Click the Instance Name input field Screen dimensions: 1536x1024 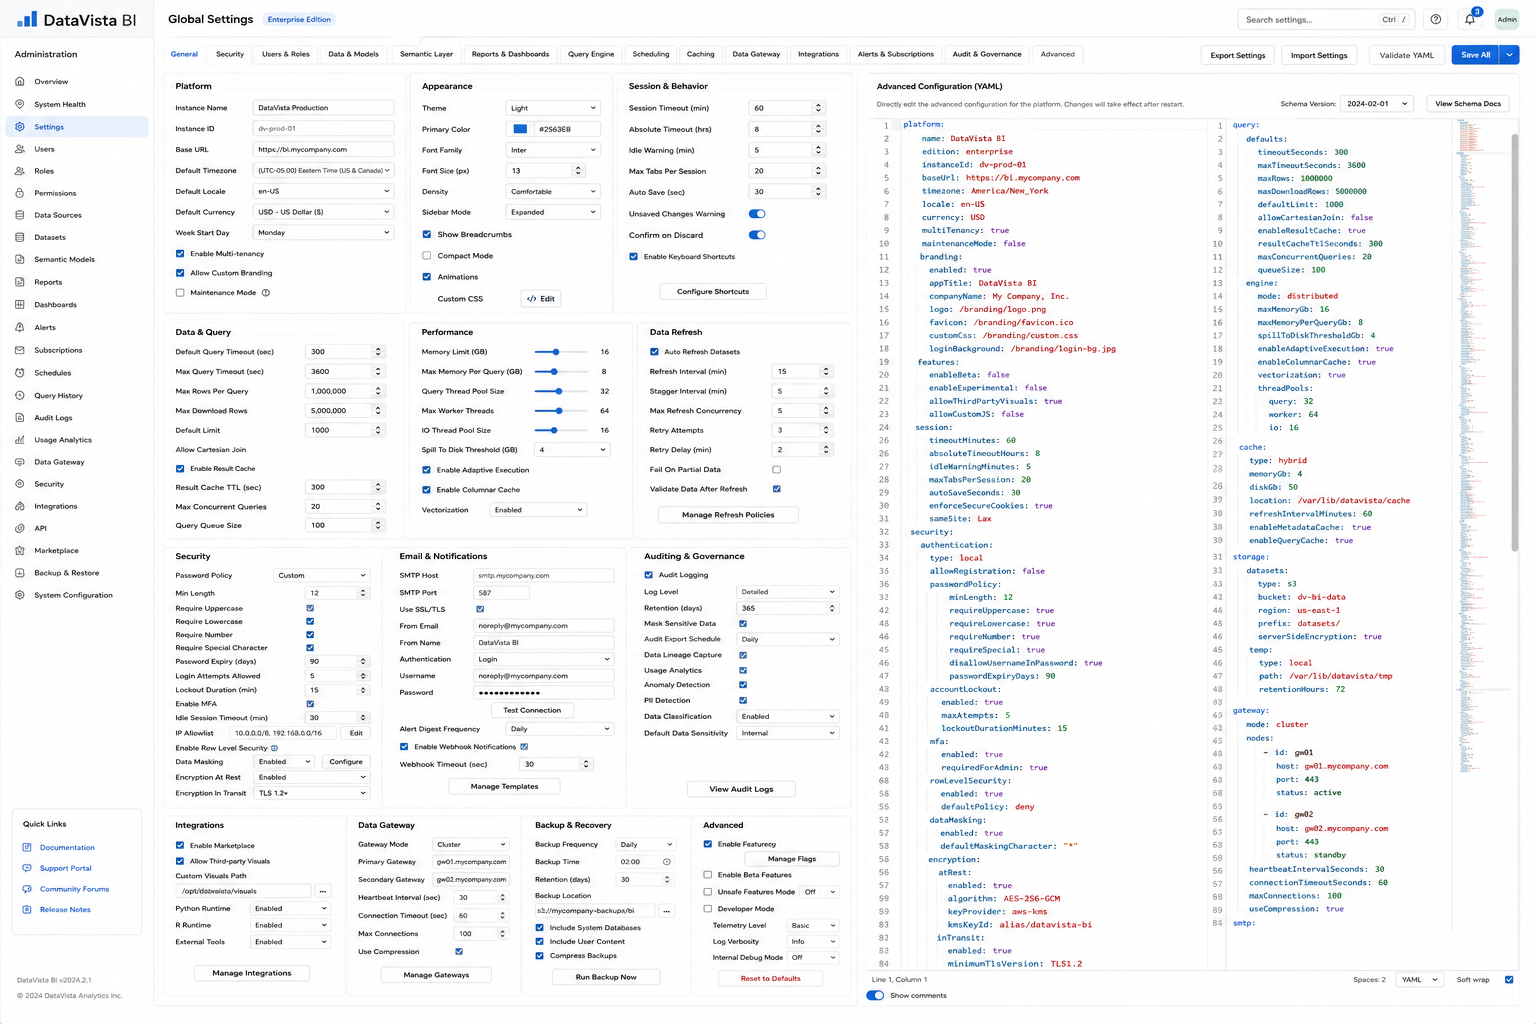click(x=323, y=108)
